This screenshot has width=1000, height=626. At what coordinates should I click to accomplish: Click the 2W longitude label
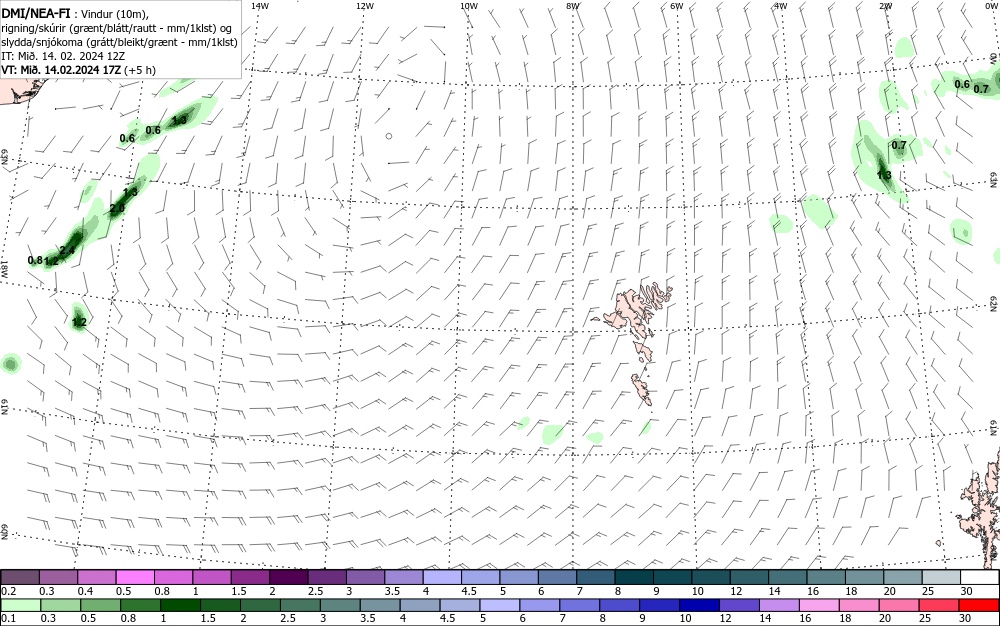pos(885,6)
